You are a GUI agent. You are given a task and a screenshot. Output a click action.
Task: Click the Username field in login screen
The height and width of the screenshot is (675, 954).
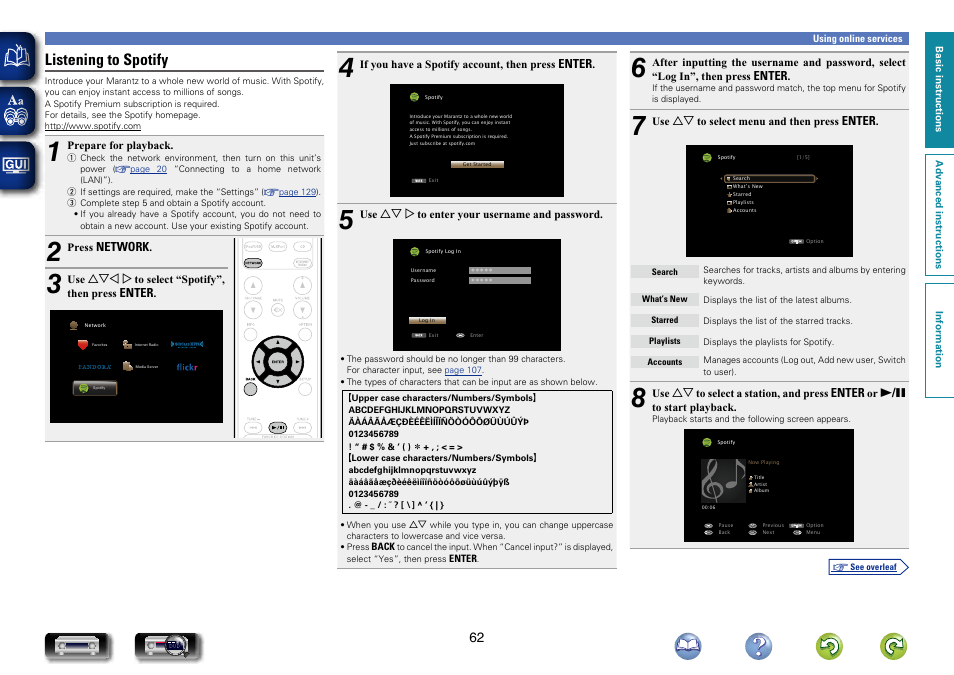point(500,270)
